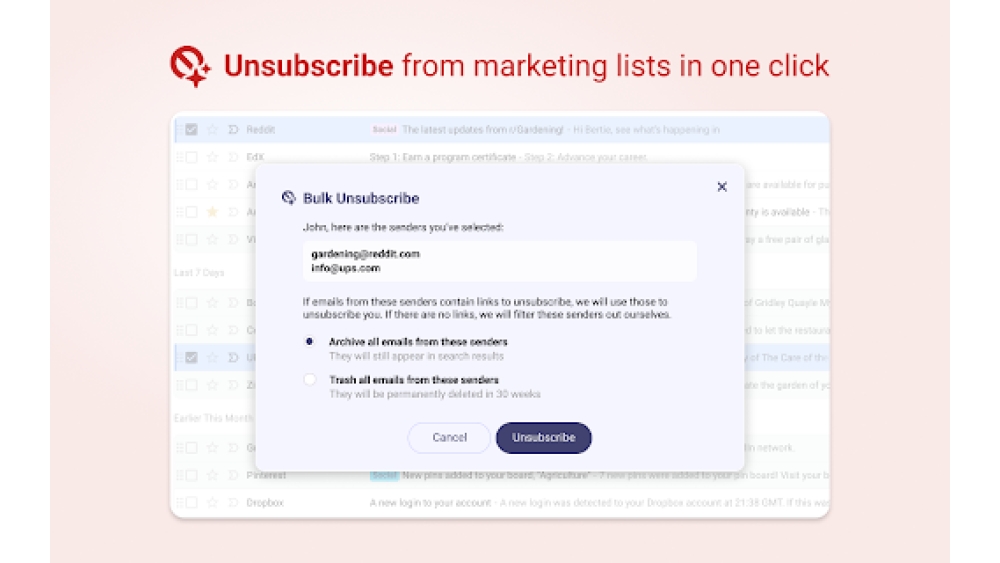Check the Dropbox email checkbox
The image size is (1000, 563).
point(191,503)
